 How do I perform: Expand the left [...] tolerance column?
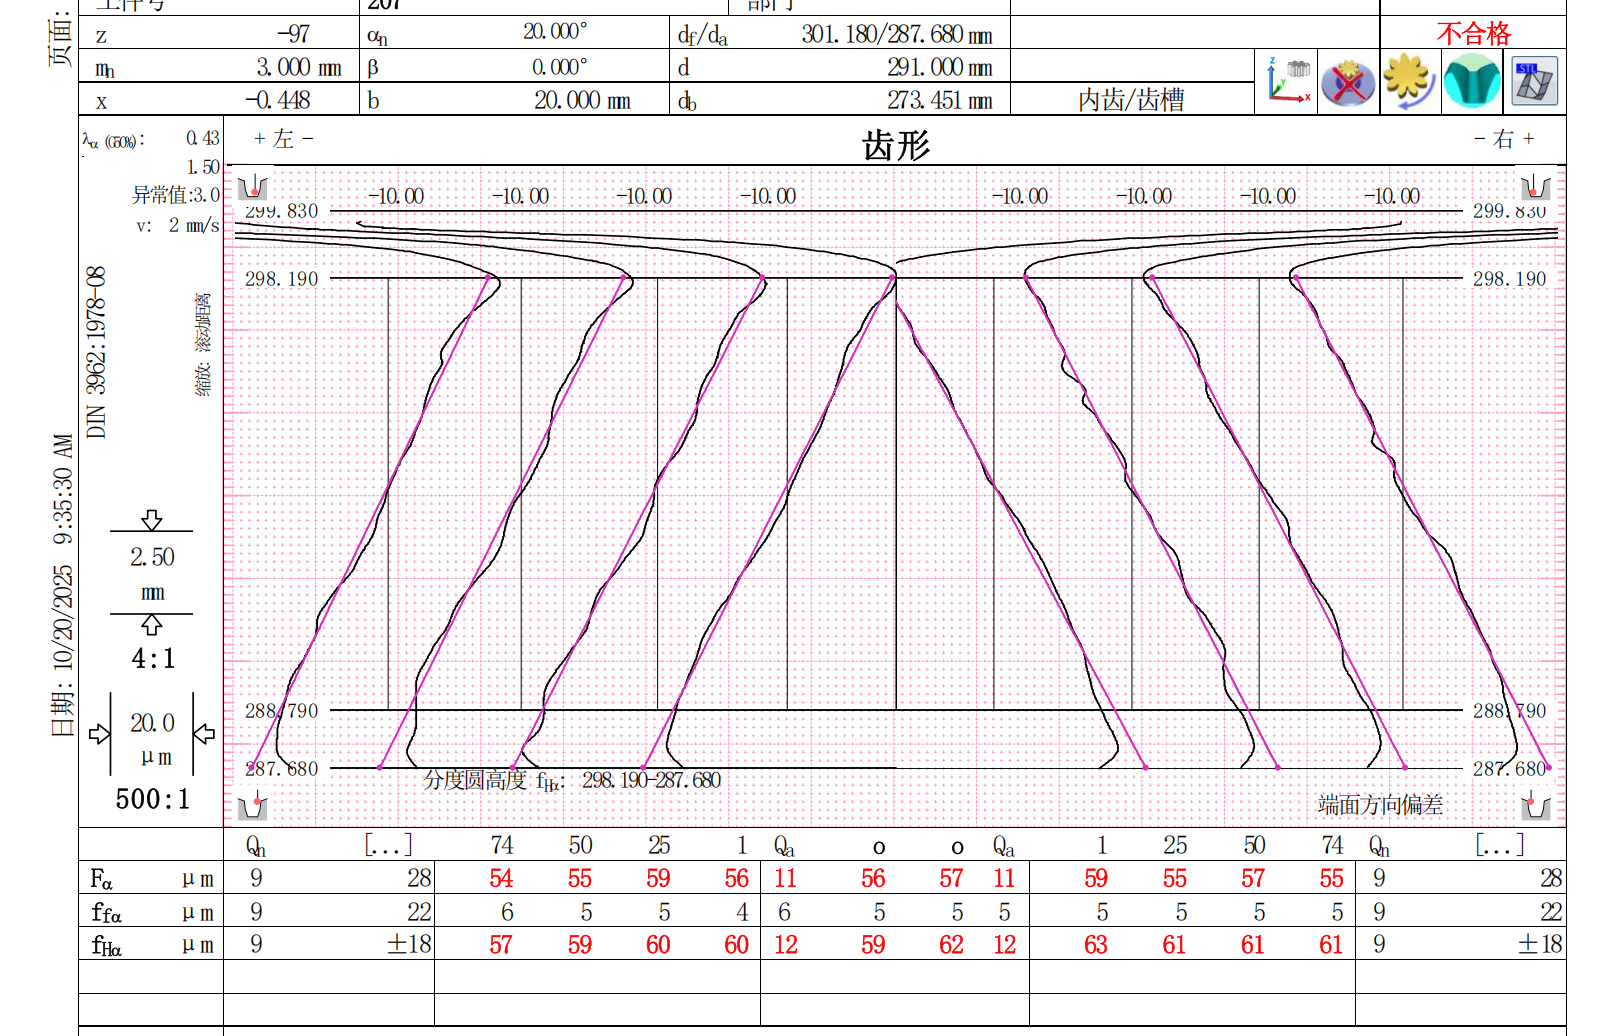(x=388, y=846)
